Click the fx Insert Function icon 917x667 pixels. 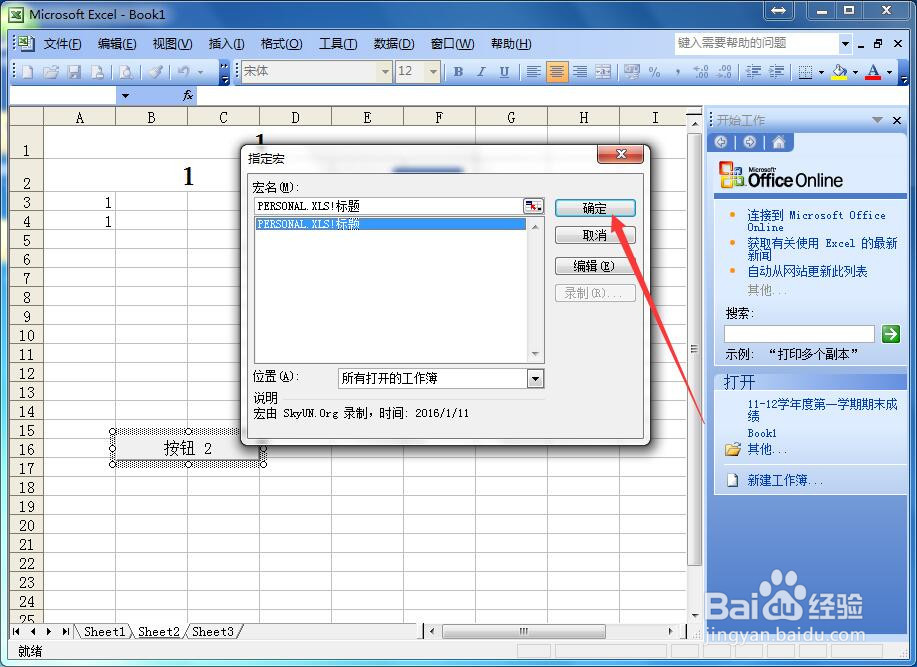(188, 95)
